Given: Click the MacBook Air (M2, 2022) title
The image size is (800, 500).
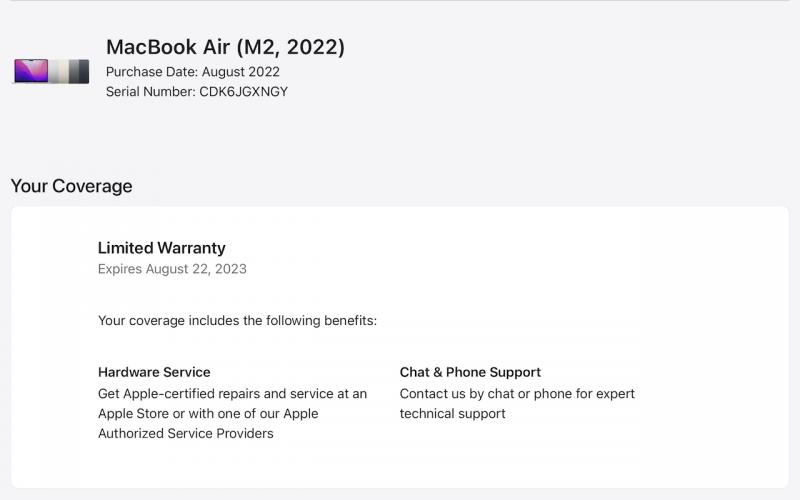Looking at the screenshot, I should pos(225,47).
